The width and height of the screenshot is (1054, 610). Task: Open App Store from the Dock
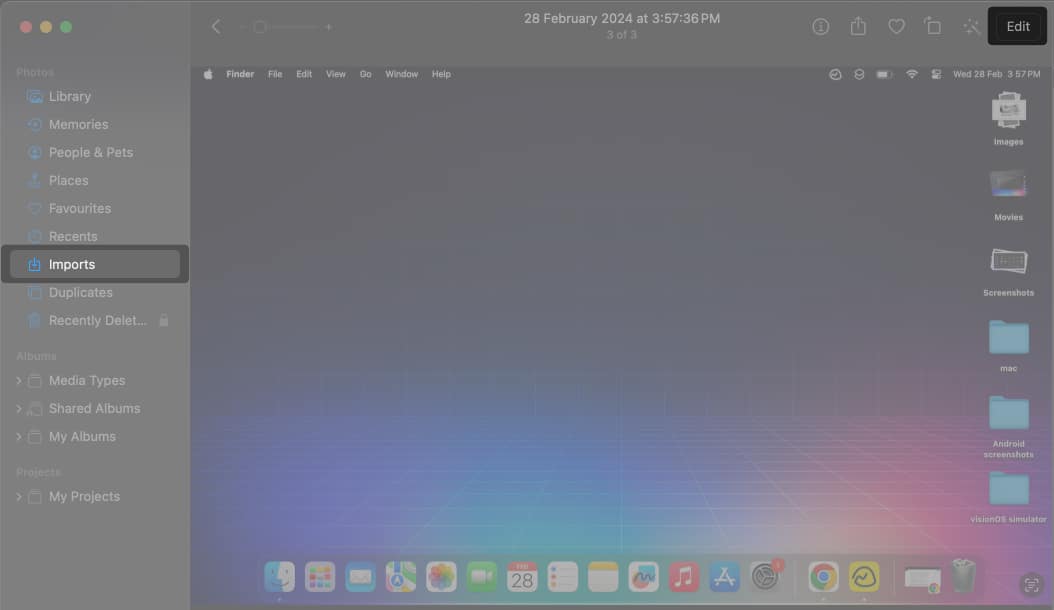coord(724,577)
